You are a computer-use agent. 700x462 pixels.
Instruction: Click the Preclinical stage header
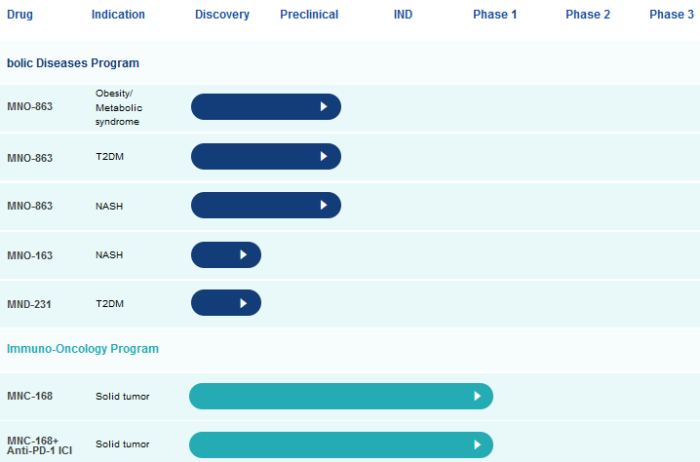point(309,15)
